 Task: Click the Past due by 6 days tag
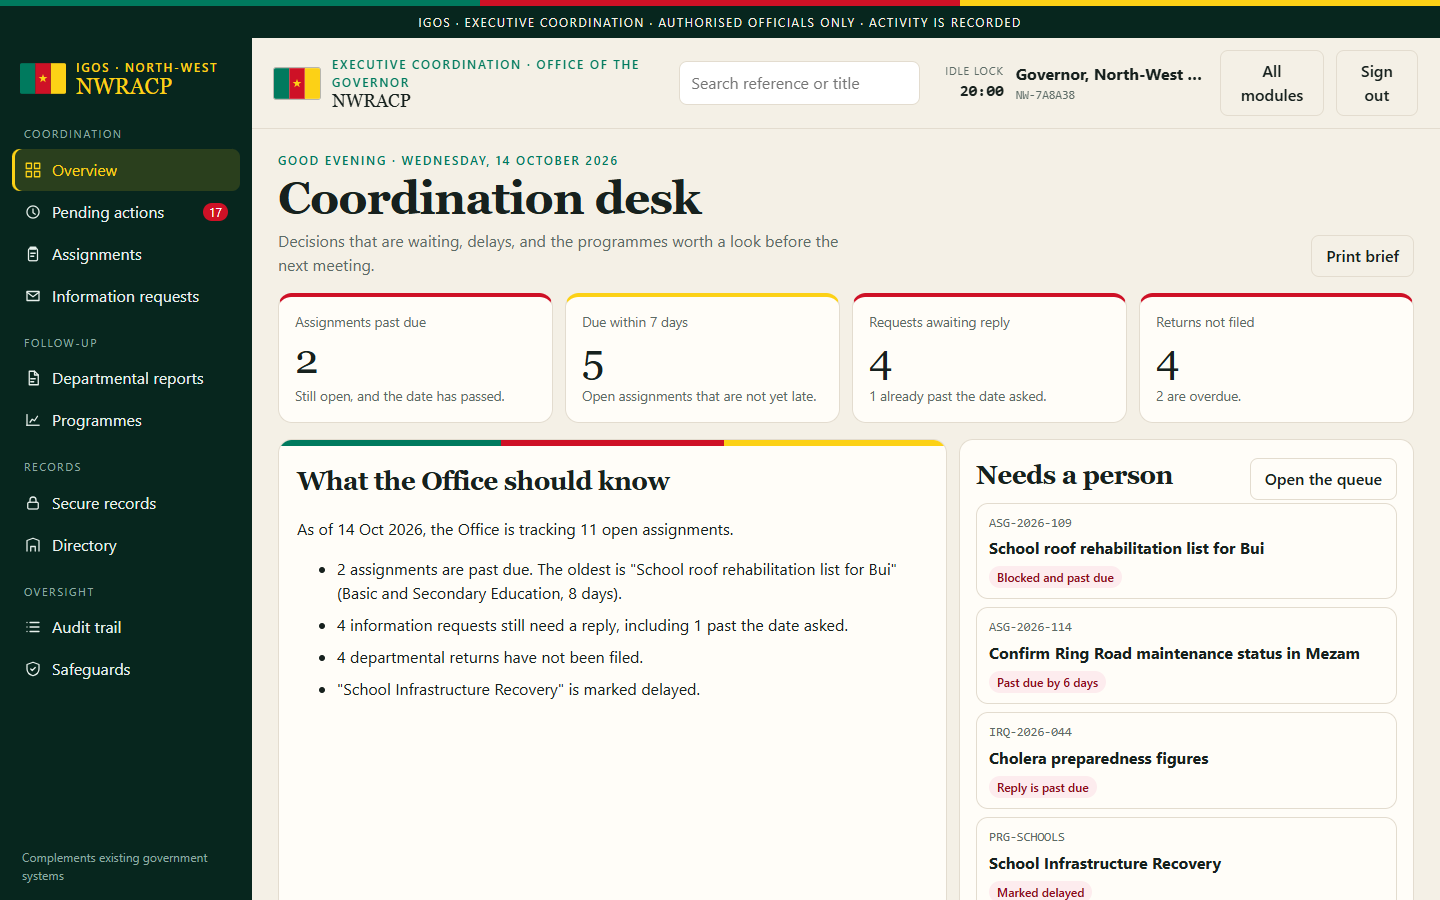(1047, 683)
